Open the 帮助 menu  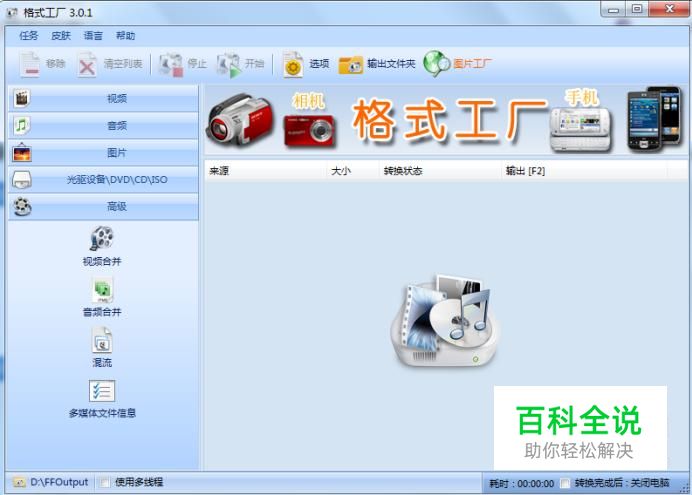[125, 36]
